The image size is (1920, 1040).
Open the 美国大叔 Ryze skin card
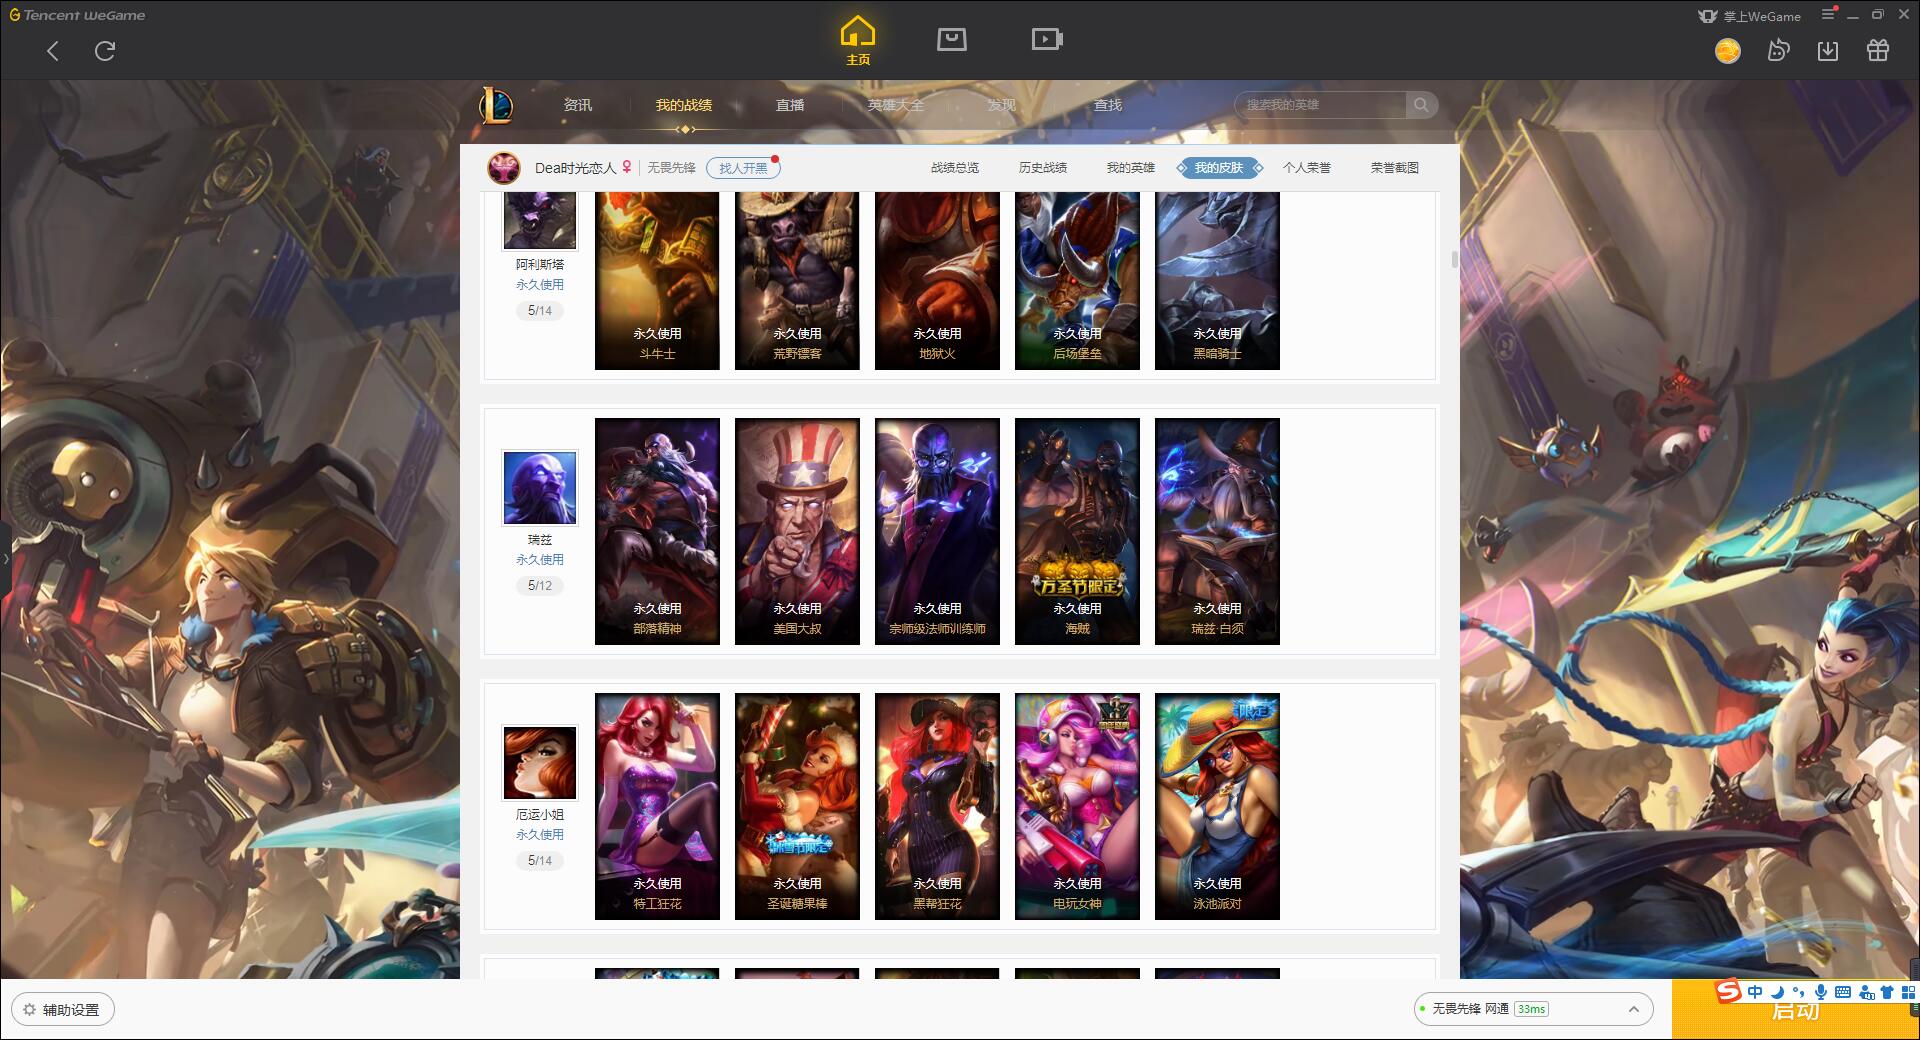797,531
